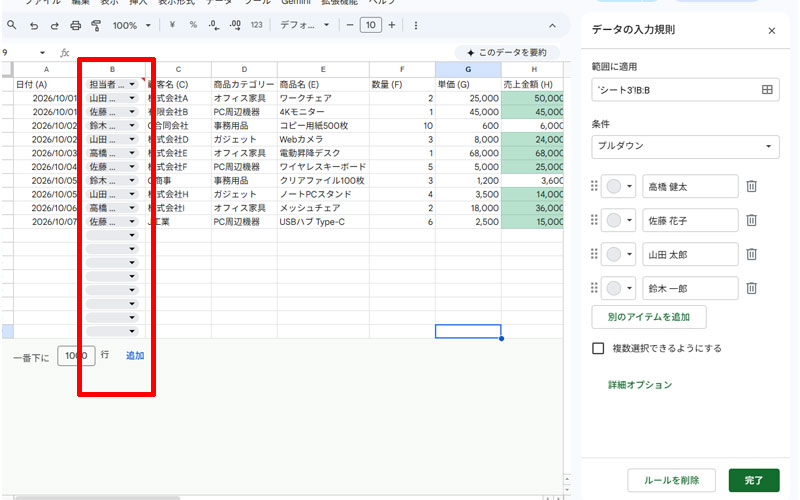Open the color picker for 高橋 健太
800x500 pixels.
[x=618, y=186]
